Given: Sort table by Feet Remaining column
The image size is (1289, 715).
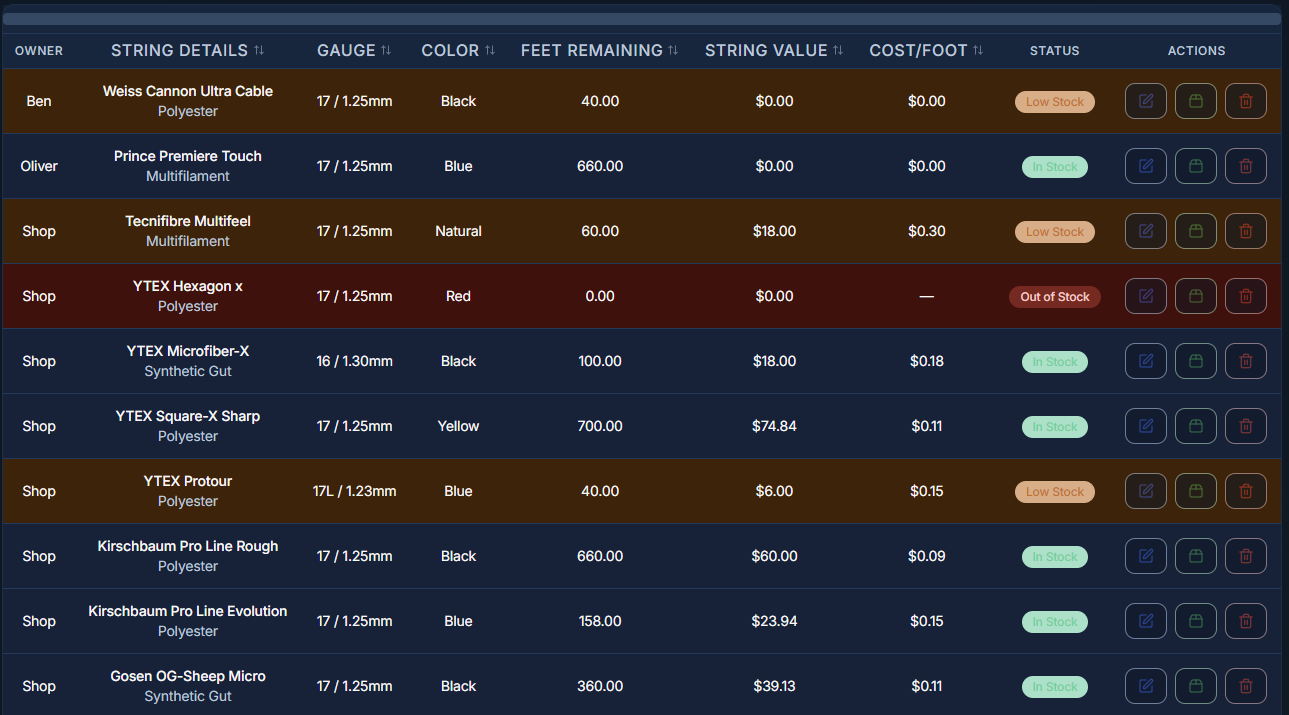Looking at the screenshot, I should click(600, 50).
